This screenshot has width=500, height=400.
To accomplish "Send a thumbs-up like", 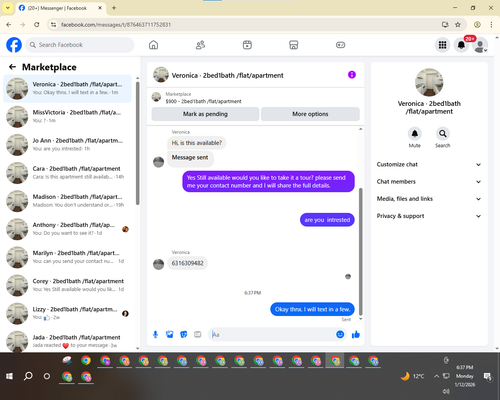I will tap(356, 334).
